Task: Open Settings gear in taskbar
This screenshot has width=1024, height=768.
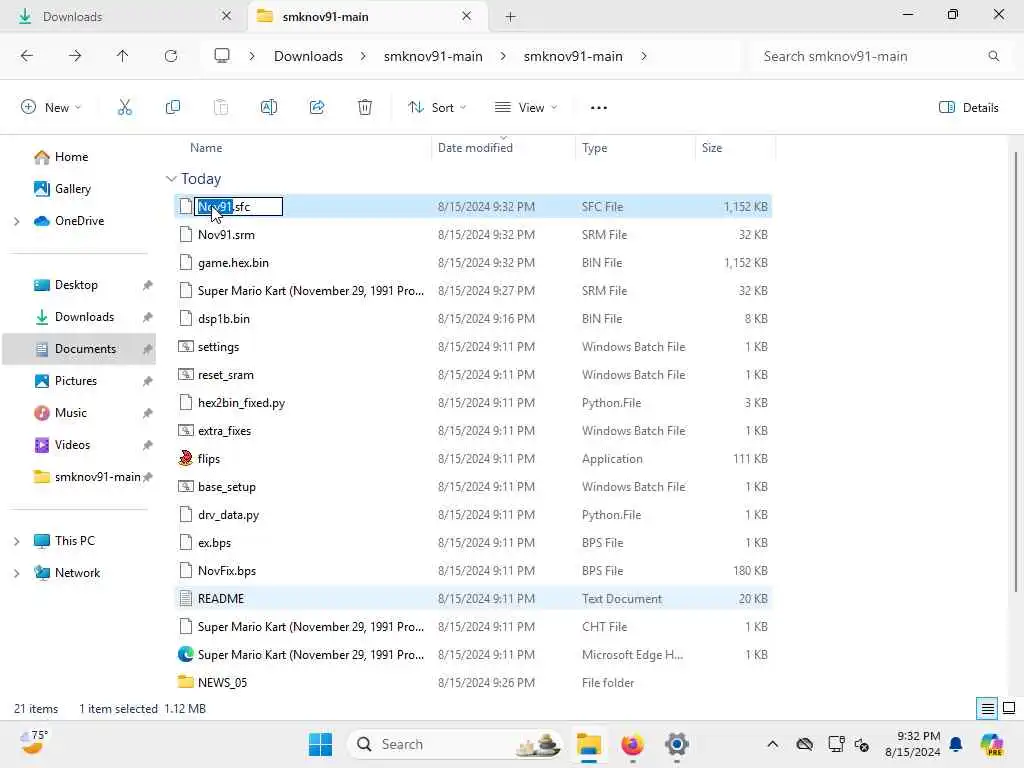Action: pyautogui.click(x=677, y=744)
